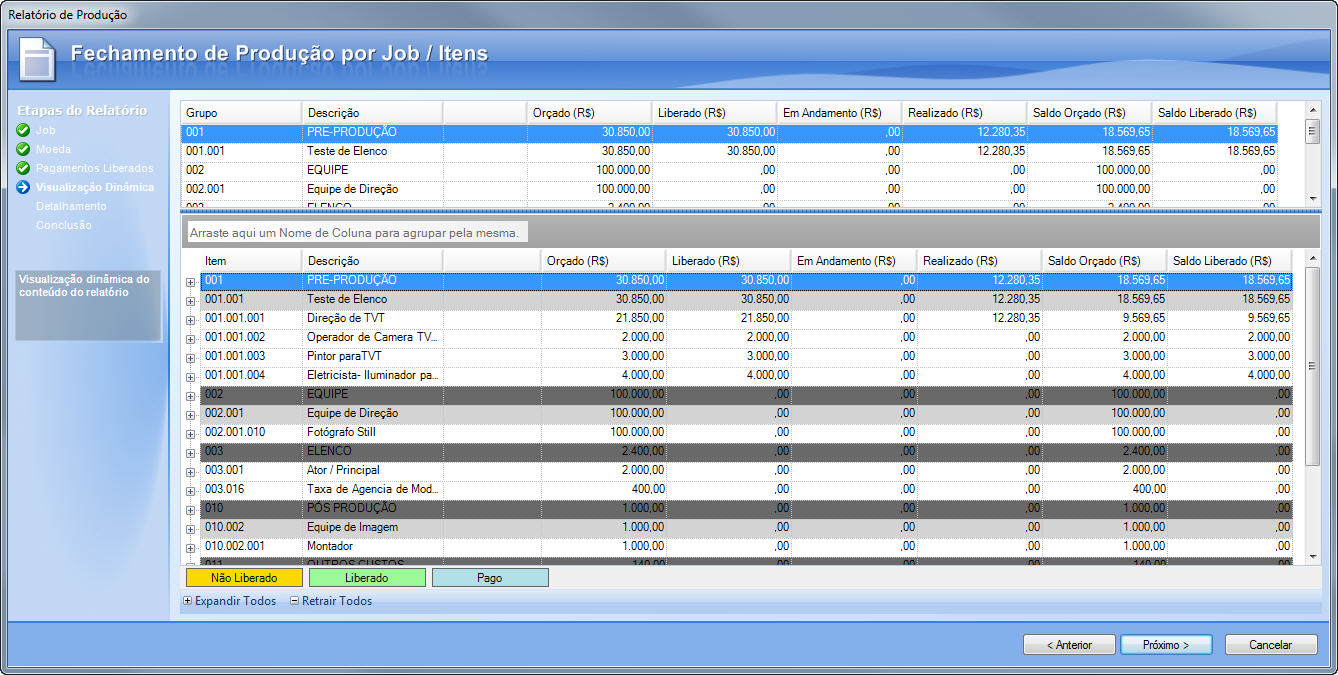The image size is (1338, 675).
Task: Click the lower grid's scroll-up arrow
Action: (x=1312, y=257)
